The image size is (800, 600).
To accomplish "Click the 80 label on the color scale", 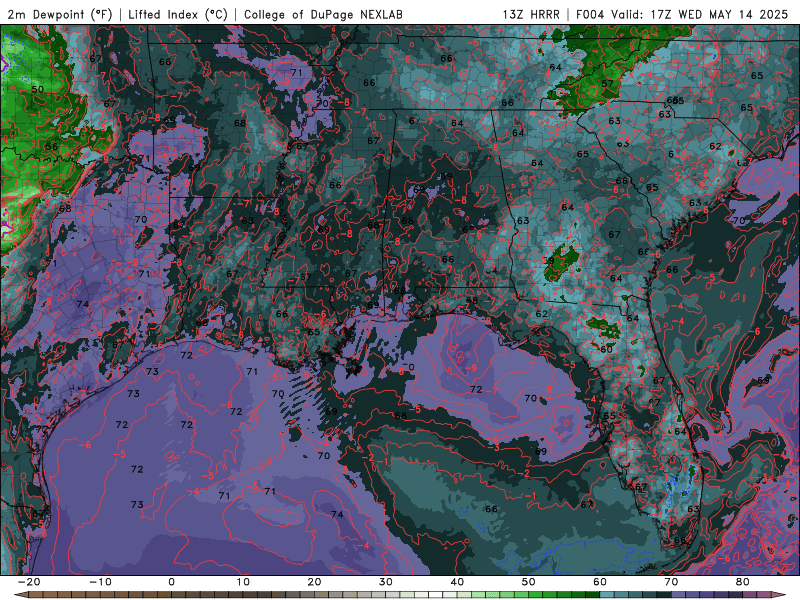I will click(743, 582).
